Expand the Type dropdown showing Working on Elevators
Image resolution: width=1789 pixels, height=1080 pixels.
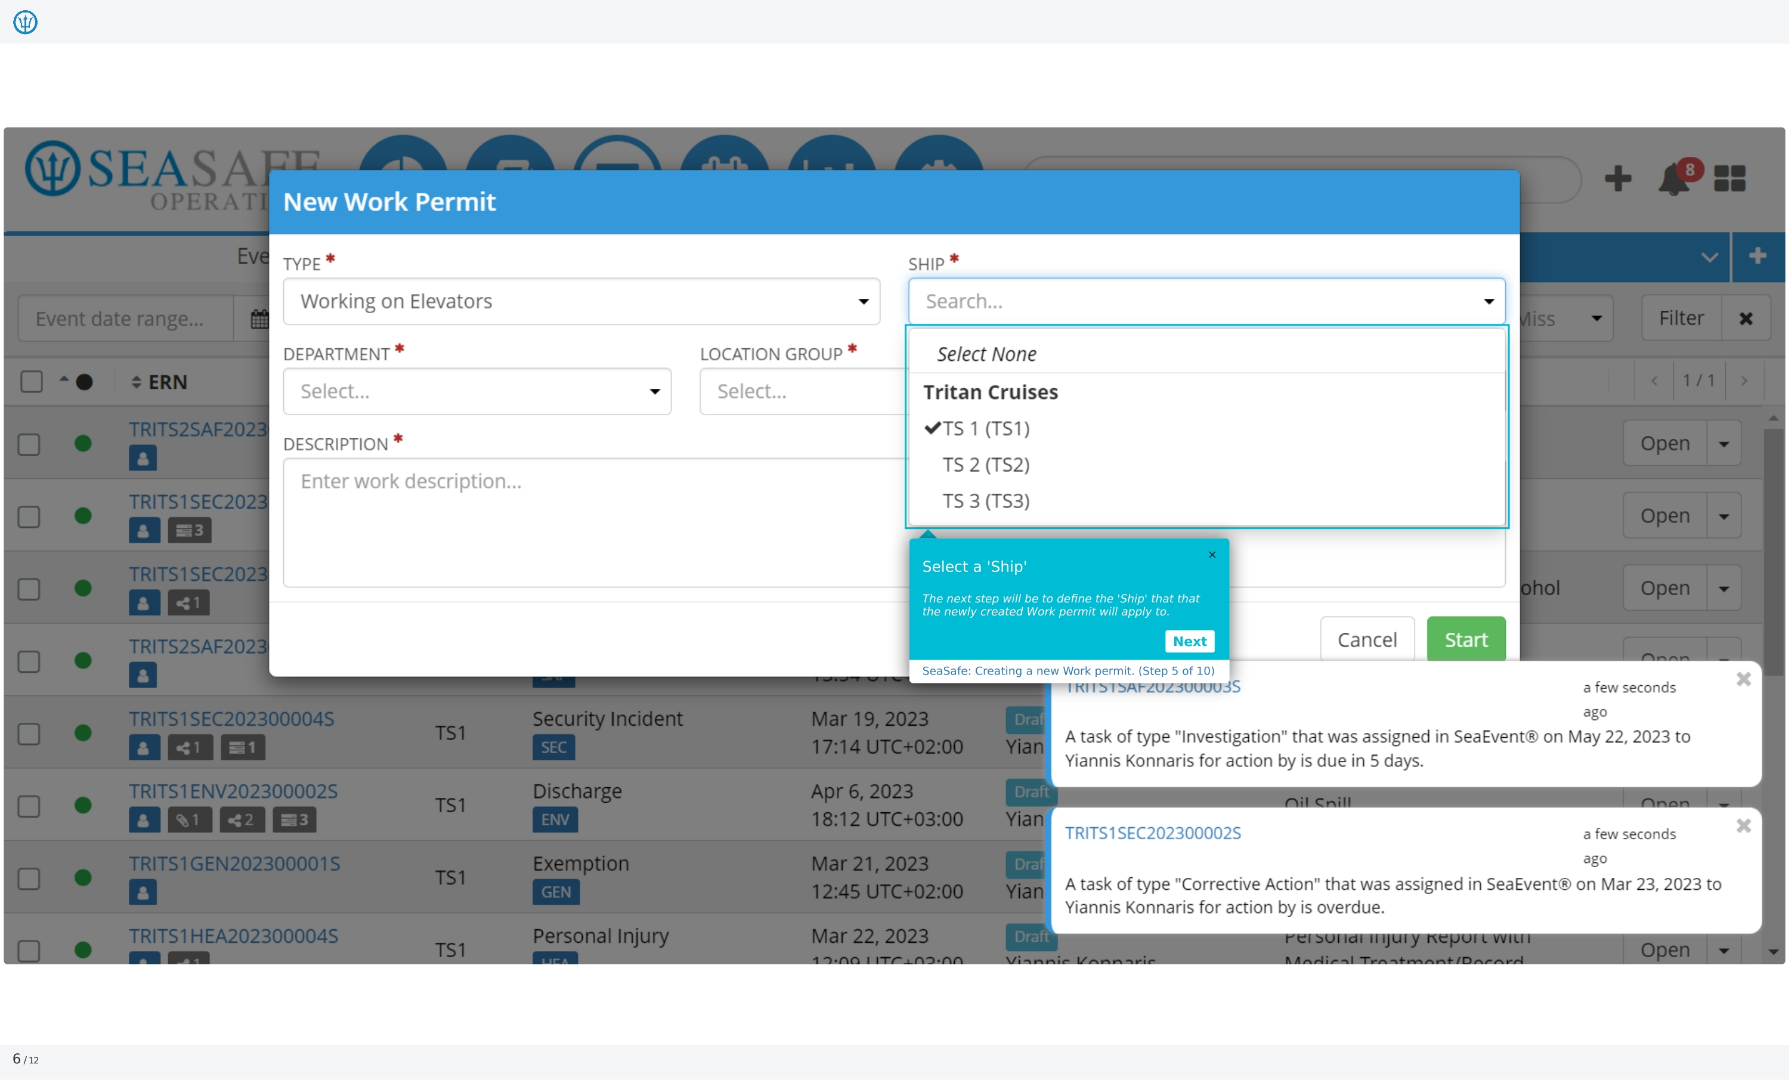point(581,301)
